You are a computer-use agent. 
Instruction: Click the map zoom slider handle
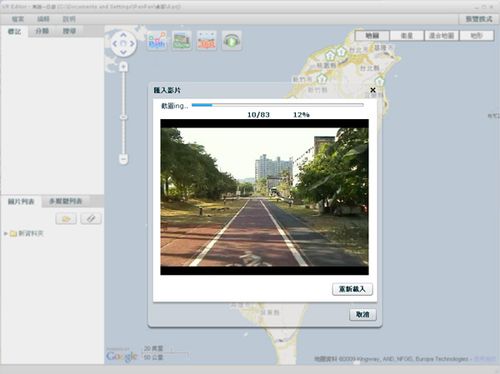pos(123,117)
